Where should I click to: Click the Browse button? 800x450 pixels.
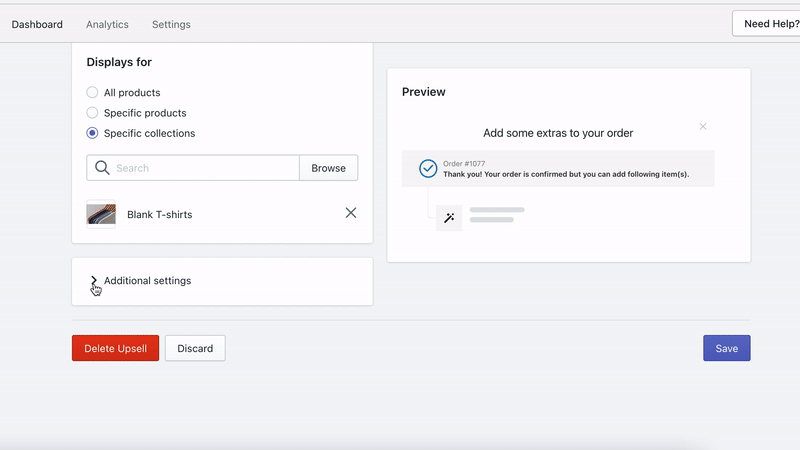329,168
